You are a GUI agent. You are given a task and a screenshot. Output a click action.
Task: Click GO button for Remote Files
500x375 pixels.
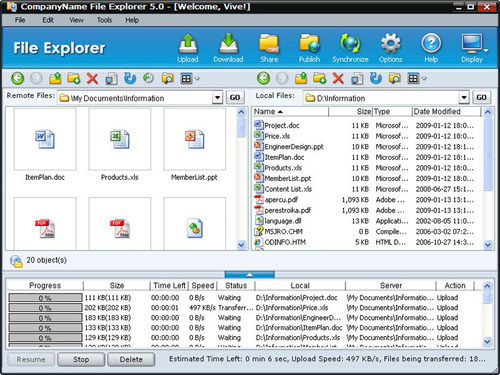coord(235,97)
